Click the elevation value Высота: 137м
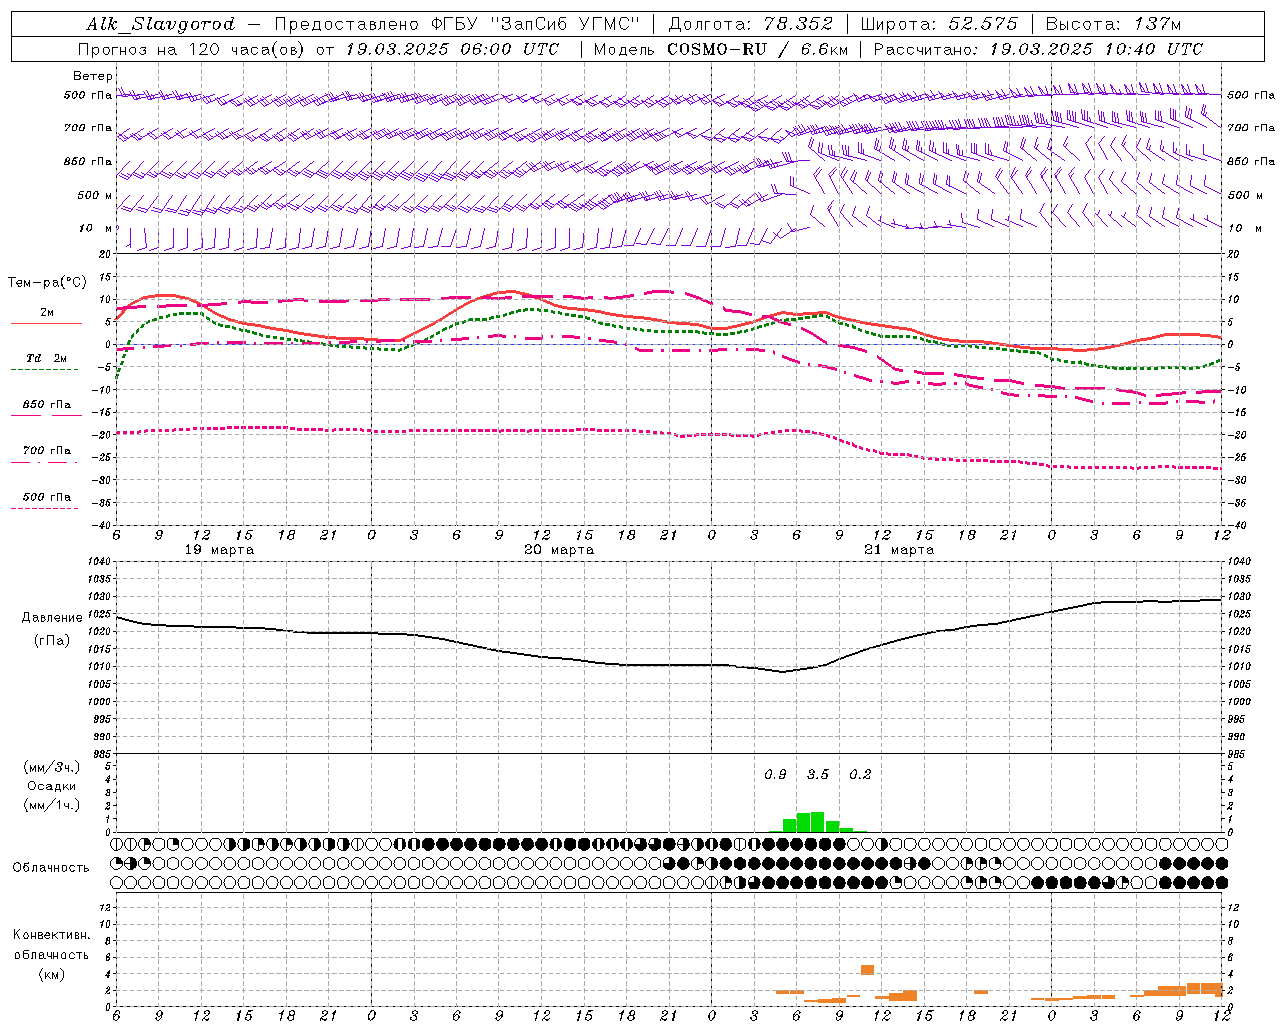This screenshot has height=1024, width=1280. tap(1113, 24)
